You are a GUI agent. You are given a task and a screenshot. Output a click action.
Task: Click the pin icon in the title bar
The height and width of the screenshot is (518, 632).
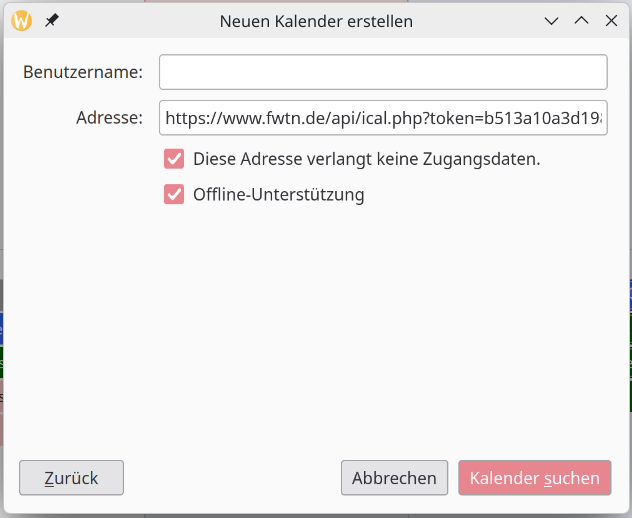coord(51,20)
